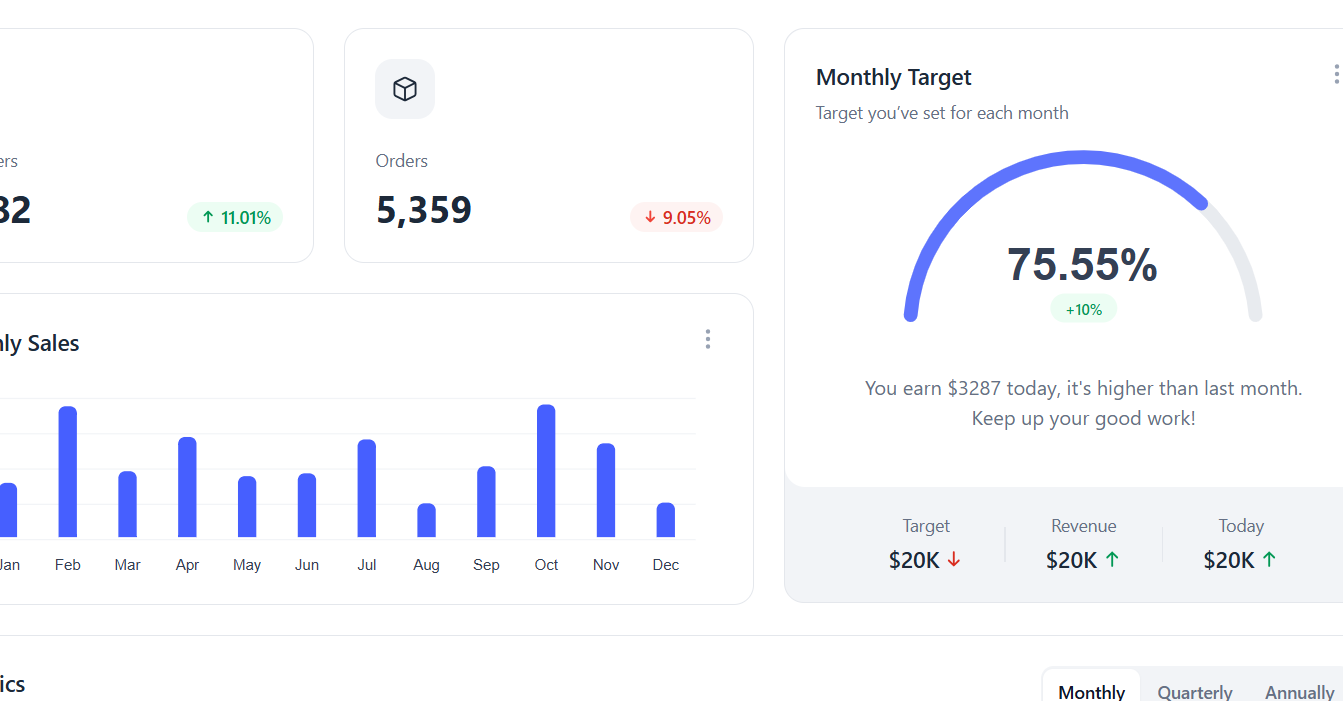Click the red down arrow beside Target

coord(954,560)
